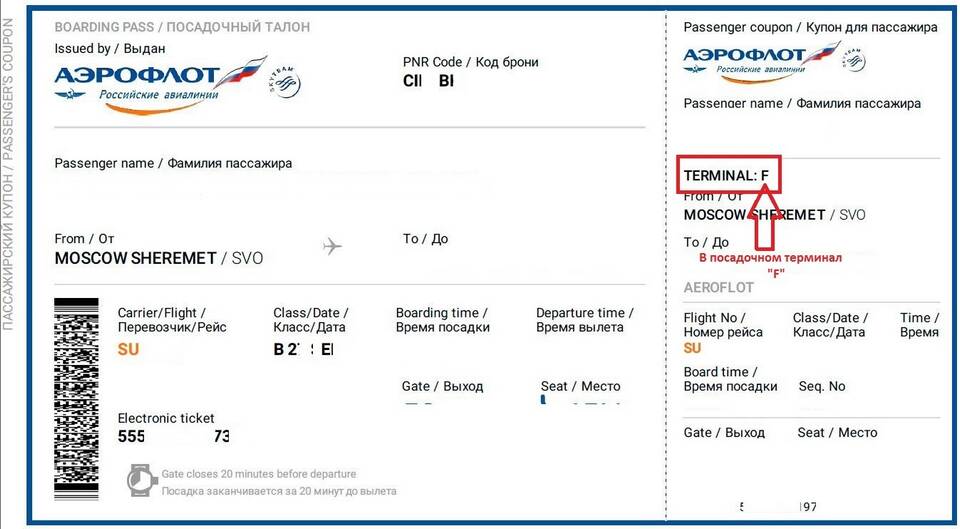Screen dimensions: 960x529
Task: Click the Departure time / Время вылета label
Action: tap(584, 320)
